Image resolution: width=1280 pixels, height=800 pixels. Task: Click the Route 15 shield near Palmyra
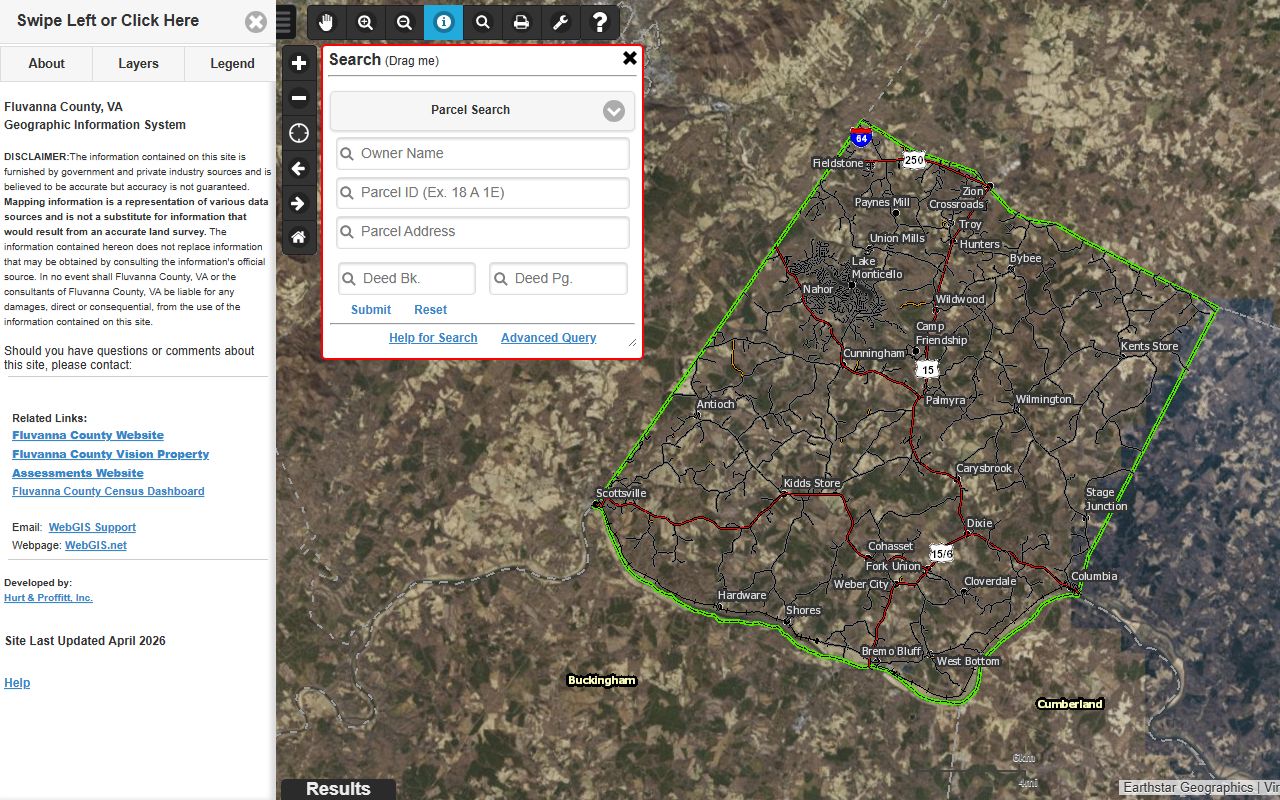(928, 369)
